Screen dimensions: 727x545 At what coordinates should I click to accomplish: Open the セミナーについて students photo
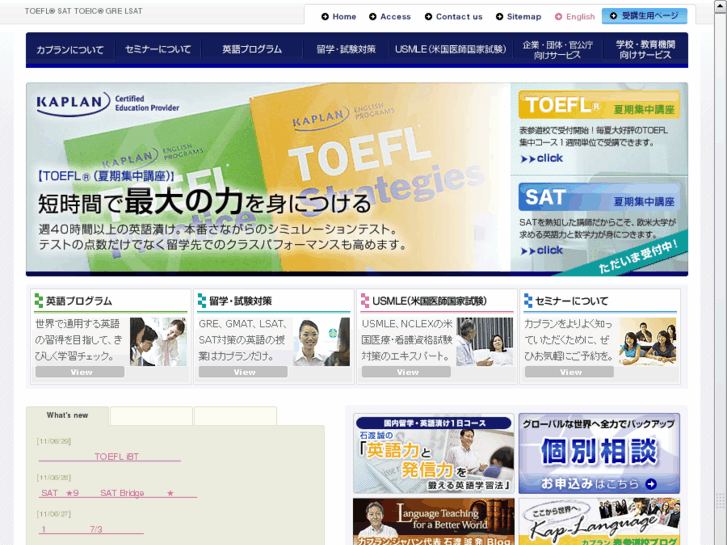pyautogui.click(x=648, y=342)
